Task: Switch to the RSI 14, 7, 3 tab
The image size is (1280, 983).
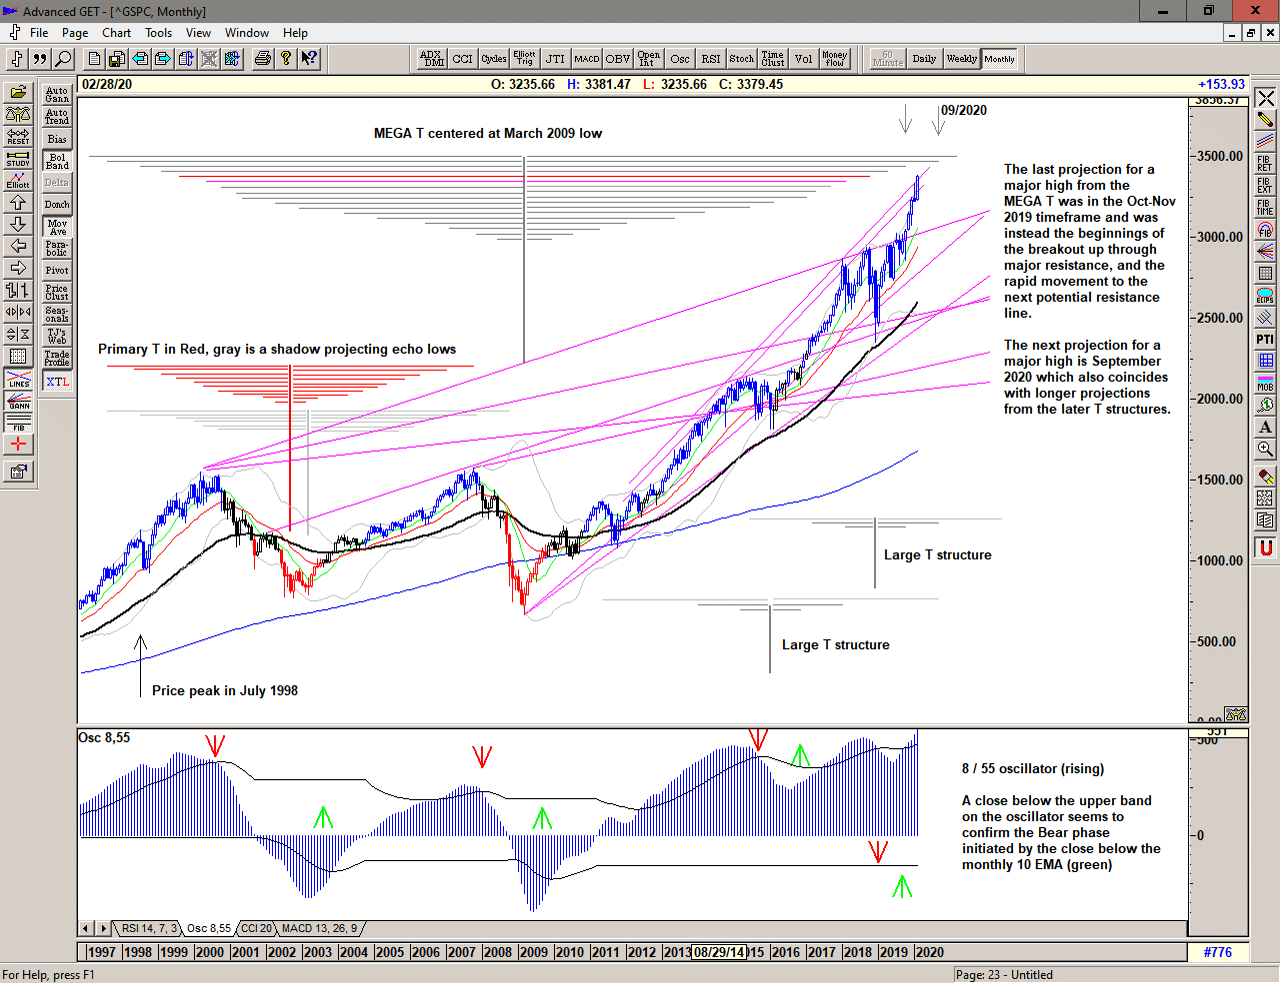Action: coord(147,929)
